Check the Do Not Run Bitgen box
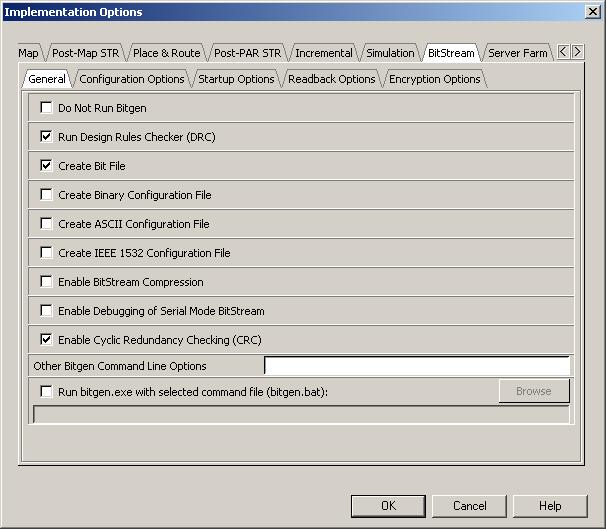 (x=46, y=107)
